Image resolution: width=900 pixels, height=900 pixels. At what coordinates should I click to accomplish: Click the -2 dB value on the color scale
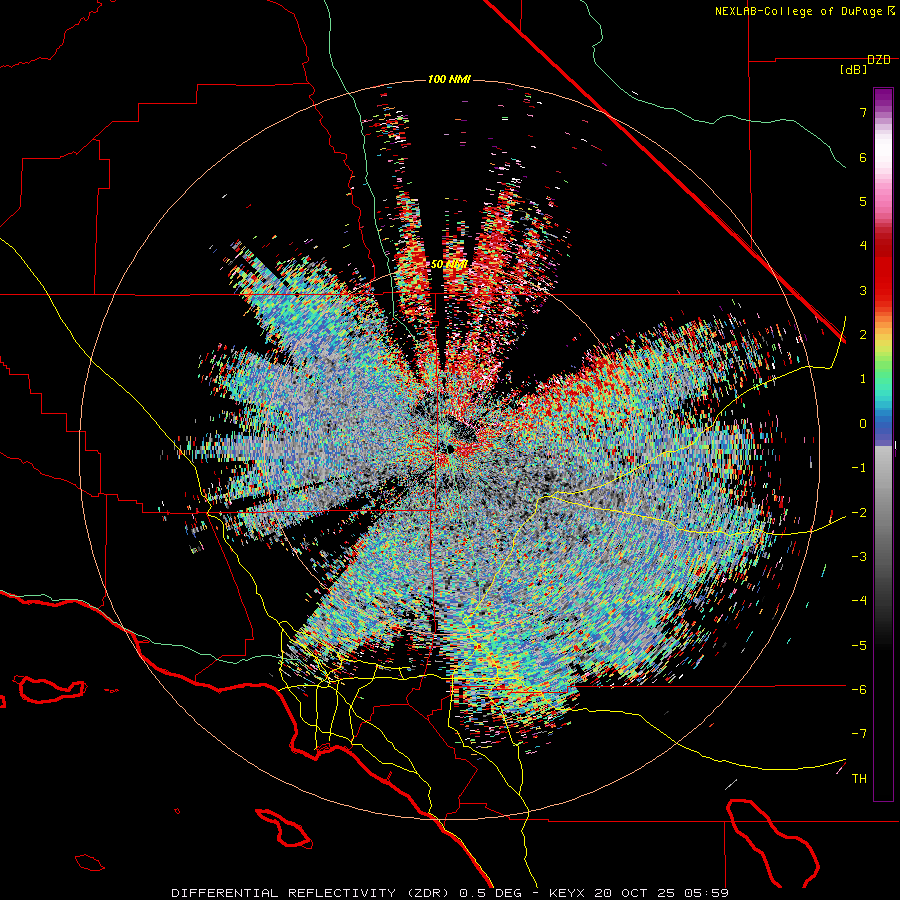tap(859, 512)
